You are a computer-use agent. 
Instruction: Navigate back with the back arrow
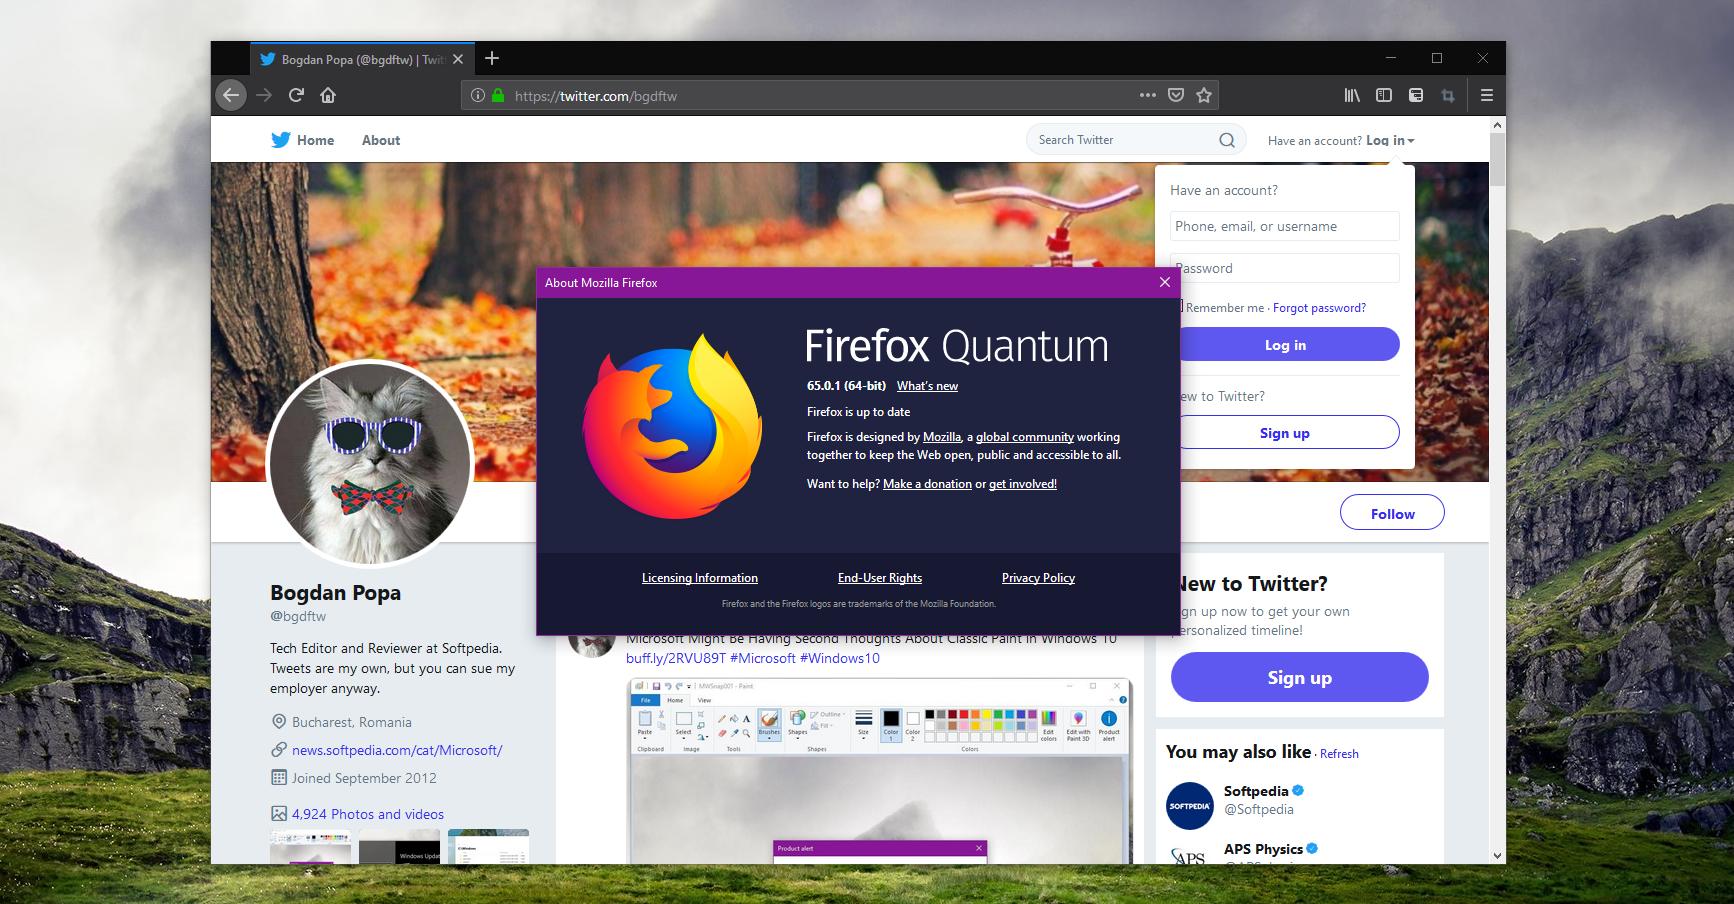(231, 95)
